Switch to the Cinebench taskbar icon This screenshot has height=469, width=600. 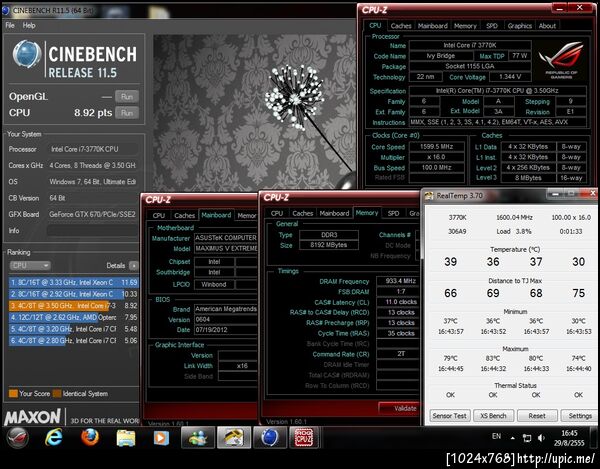(270, 438)
